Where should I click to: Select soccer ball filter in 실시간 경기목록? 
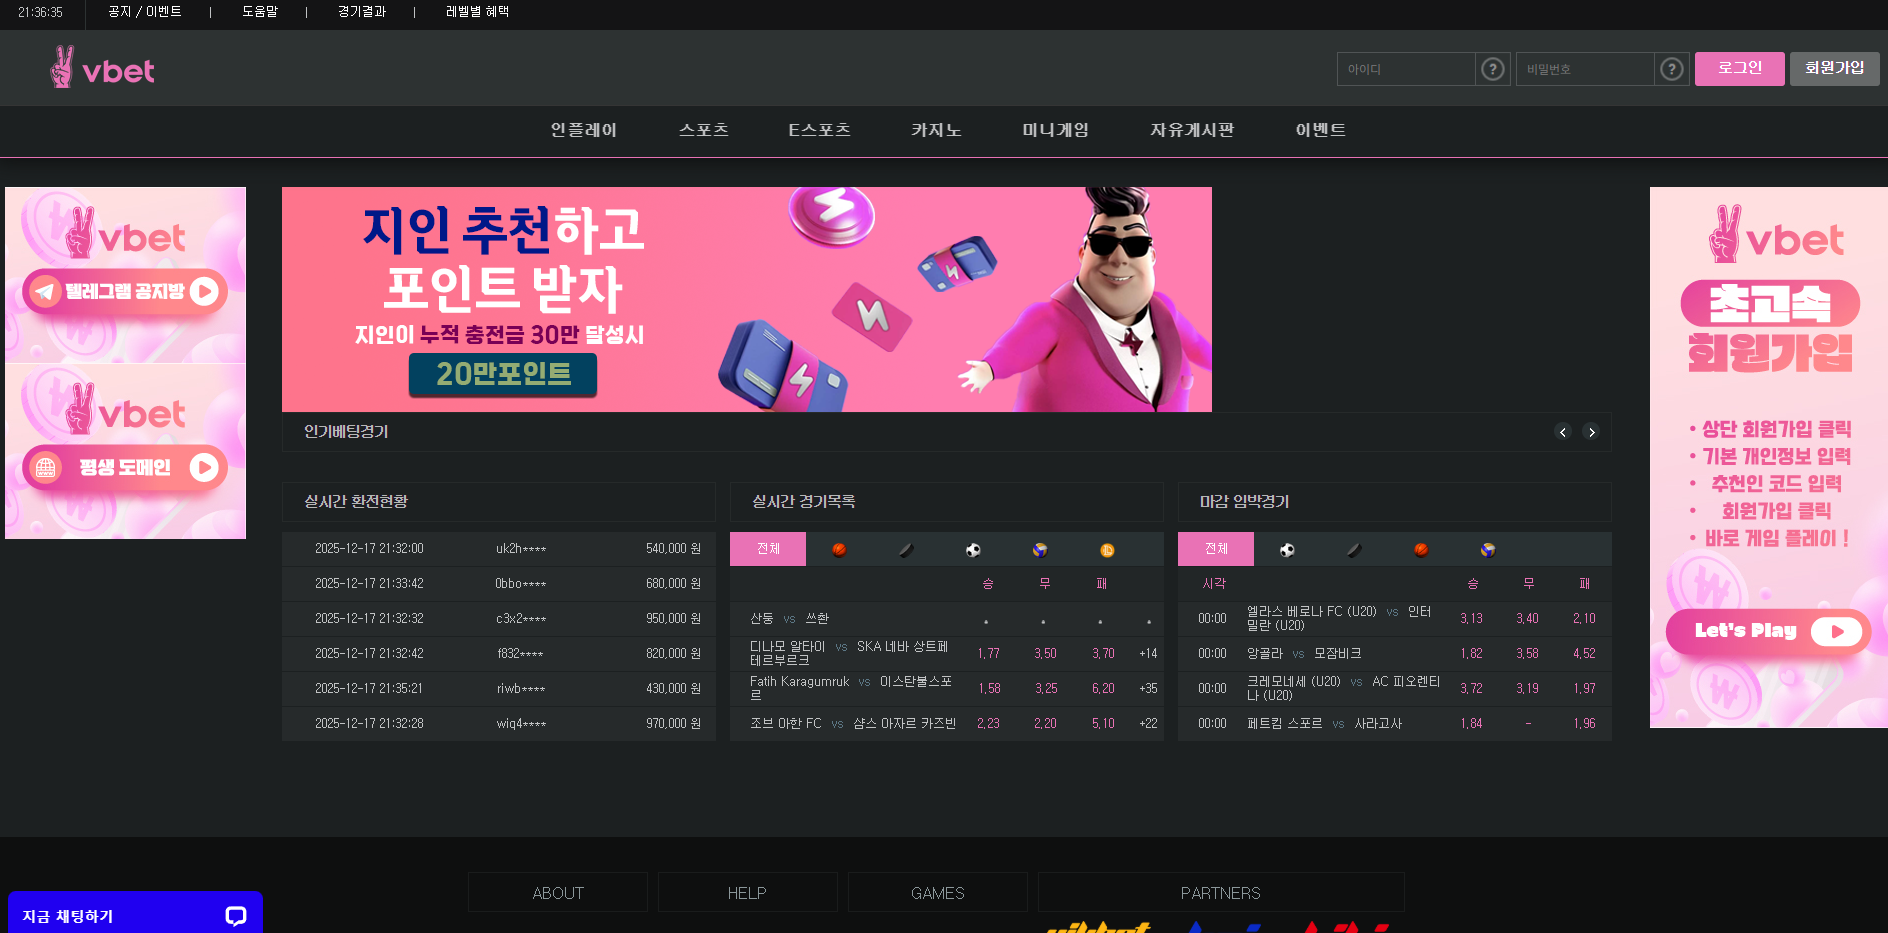coord(973,549)
